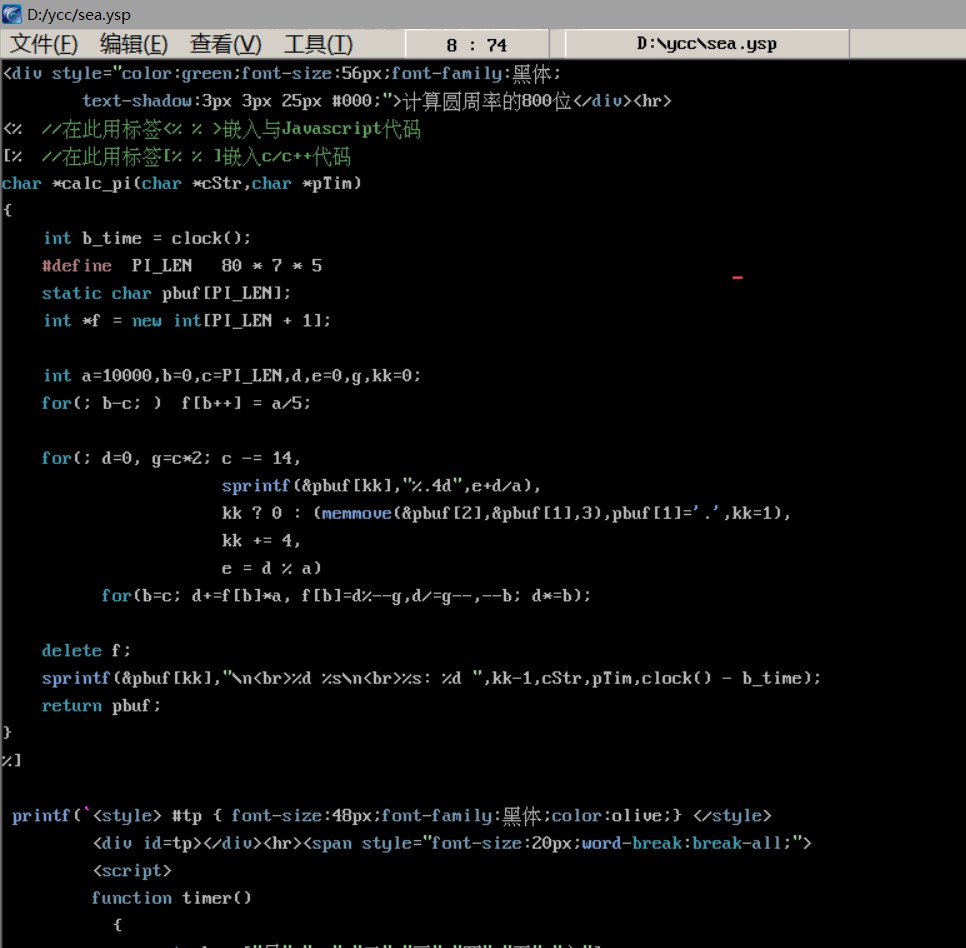Click the clock() call on b_time line
This screenshot has height=948, width=966.
point(211,238)
